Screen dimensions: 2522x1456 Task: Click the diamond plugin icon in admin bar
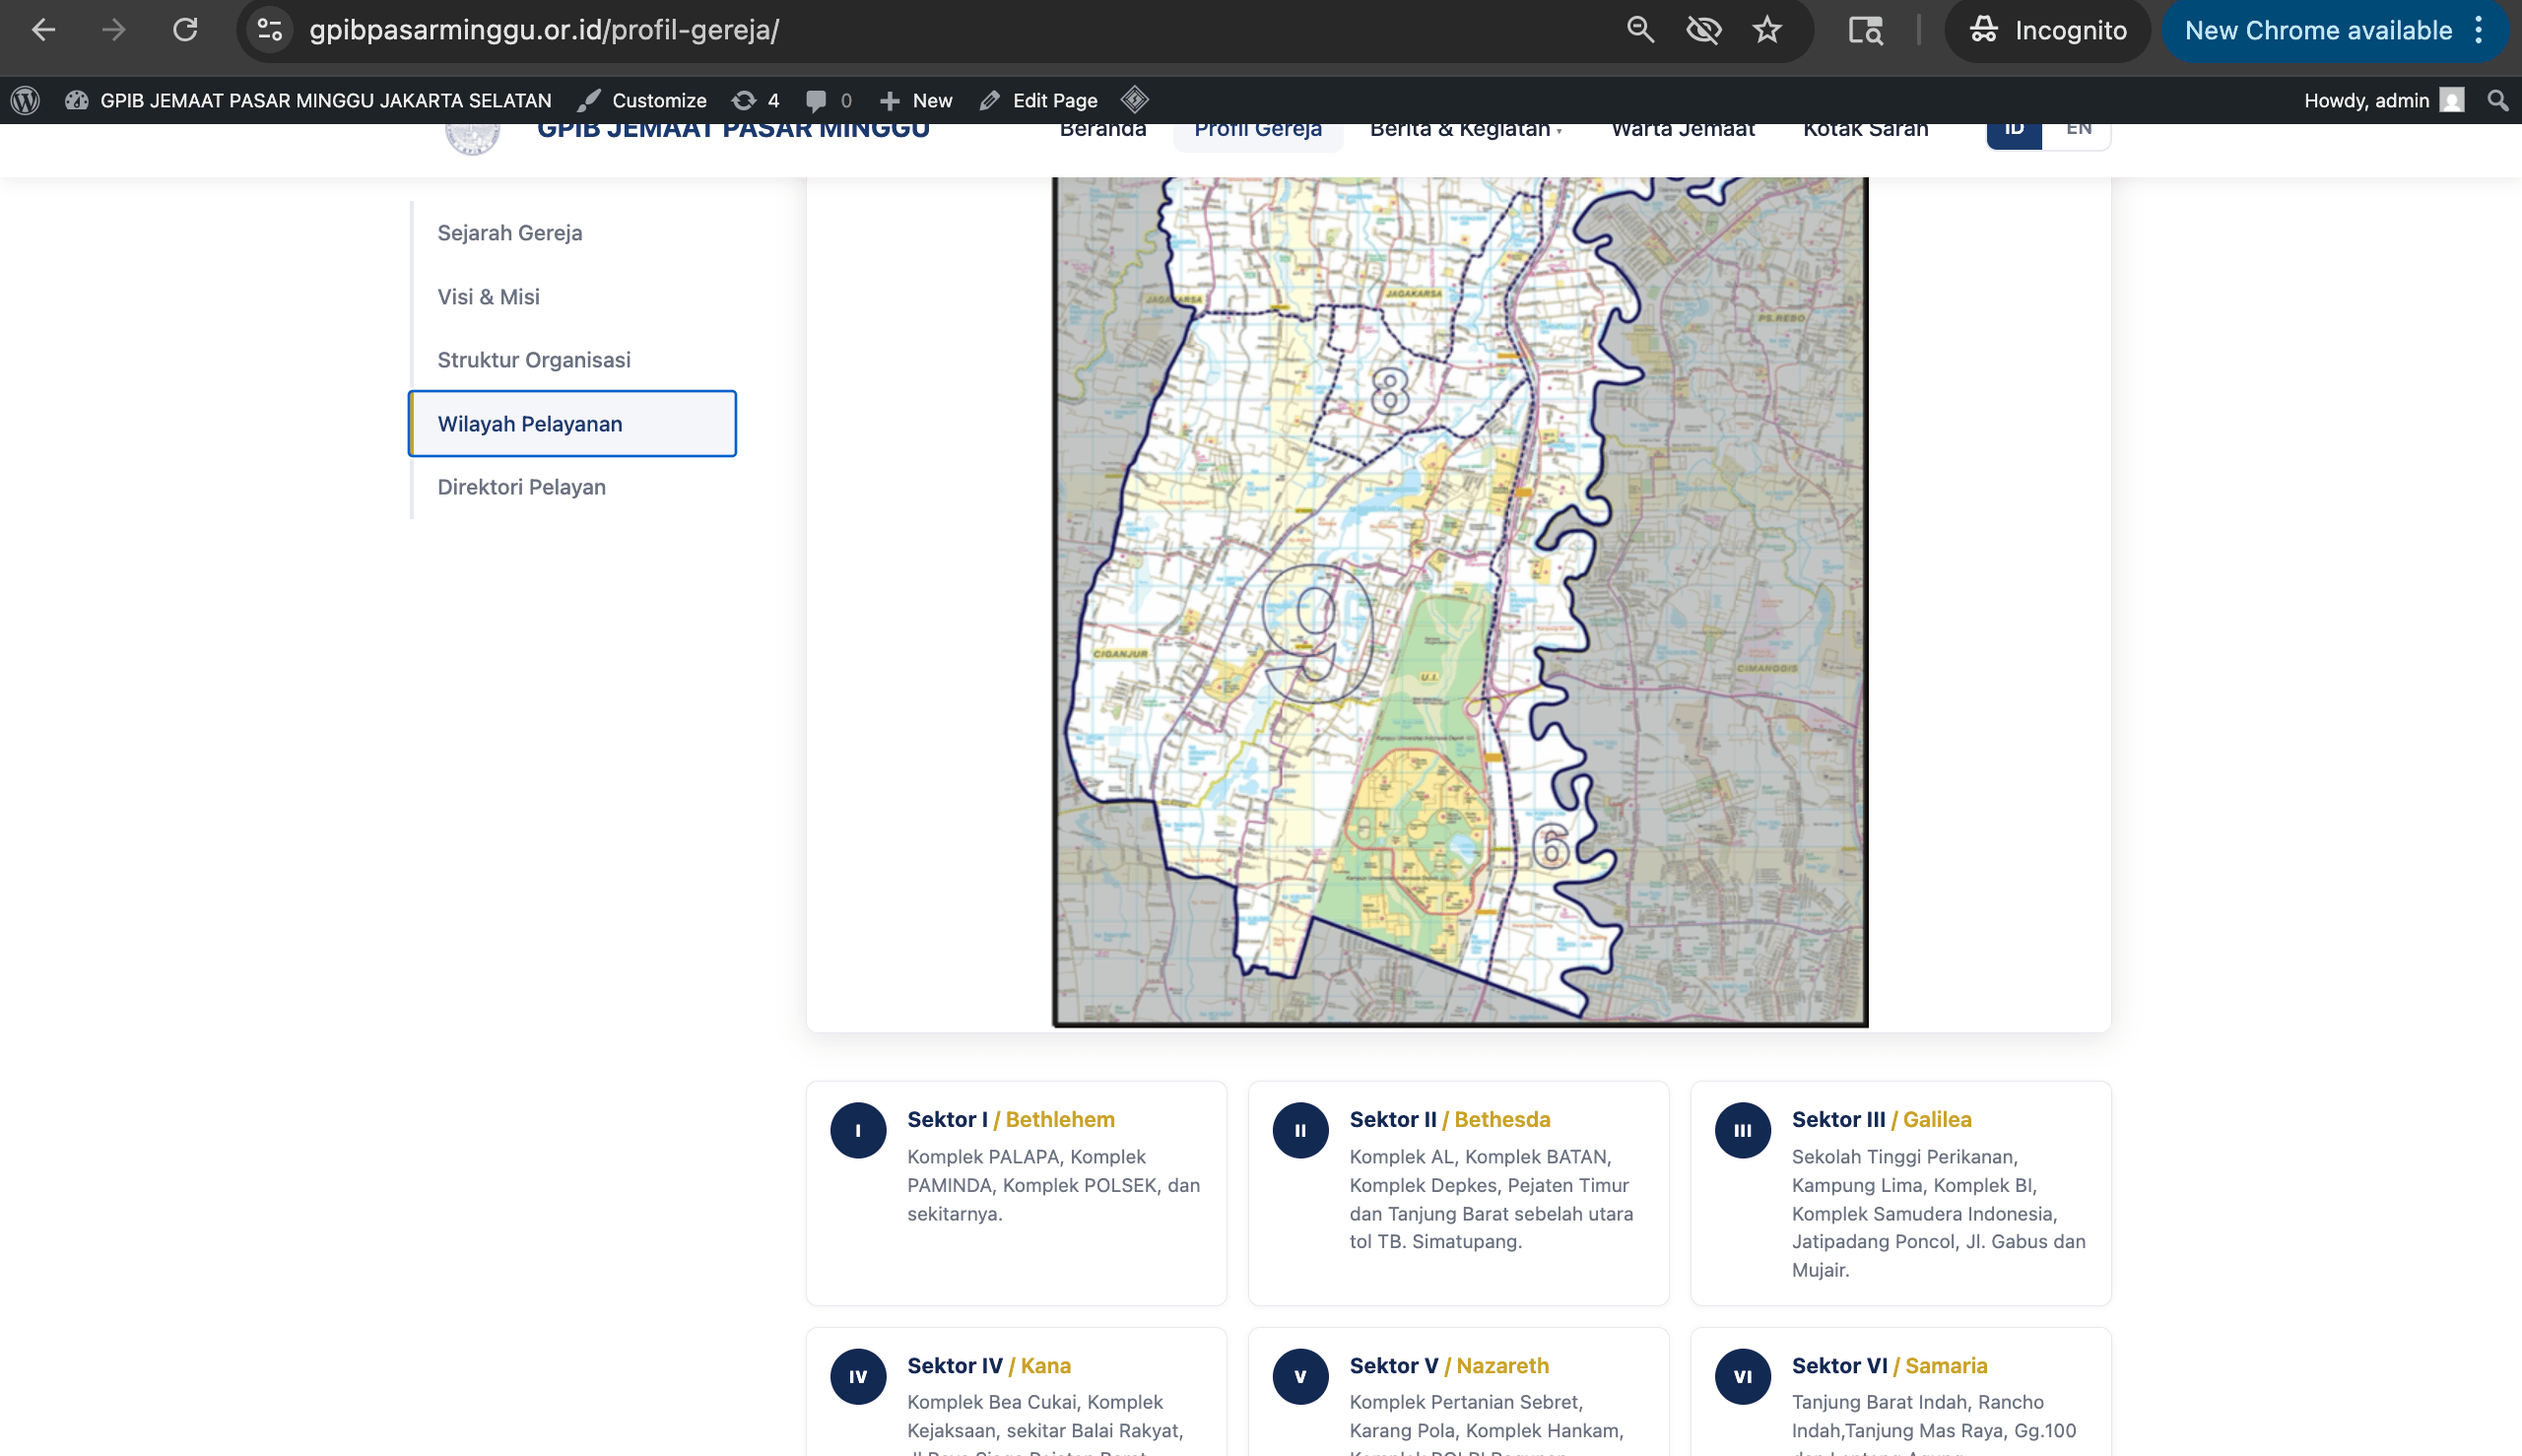coord(1134,100)
